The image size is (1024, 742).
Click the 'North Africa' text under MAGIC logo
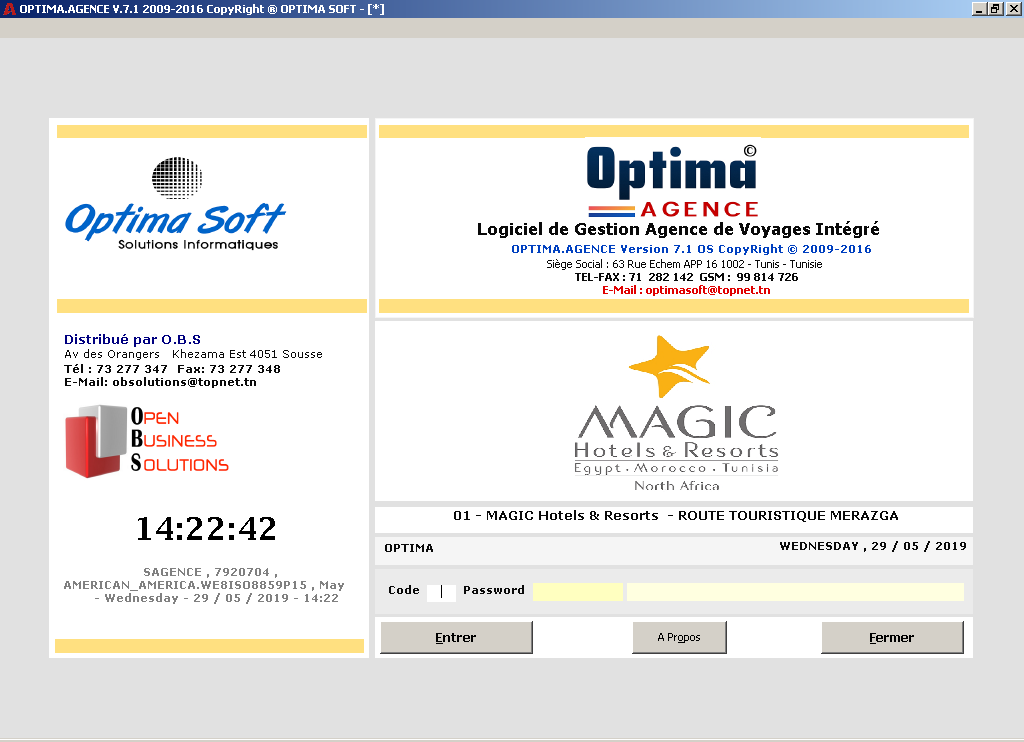tap(677, 486)
